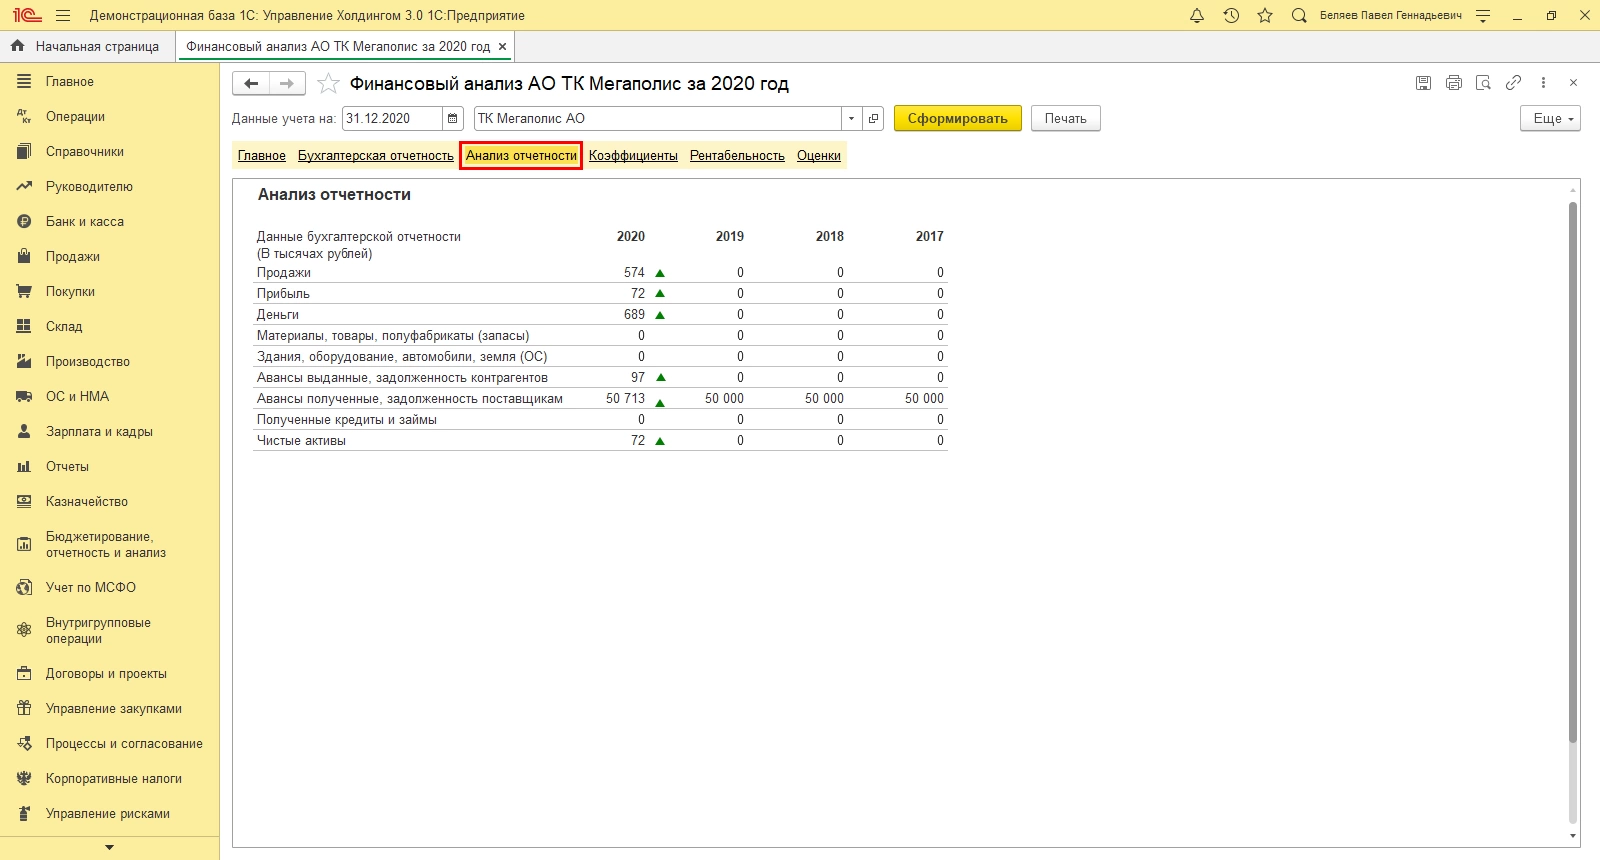Open favorites star in the title bar
1600x860 pixels.
1265,15
